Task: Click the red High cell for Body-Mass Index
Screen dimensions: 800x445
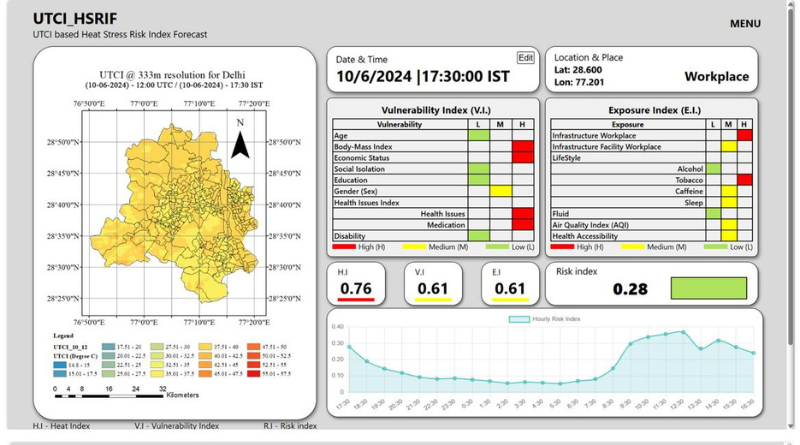Action: point(523,146)
